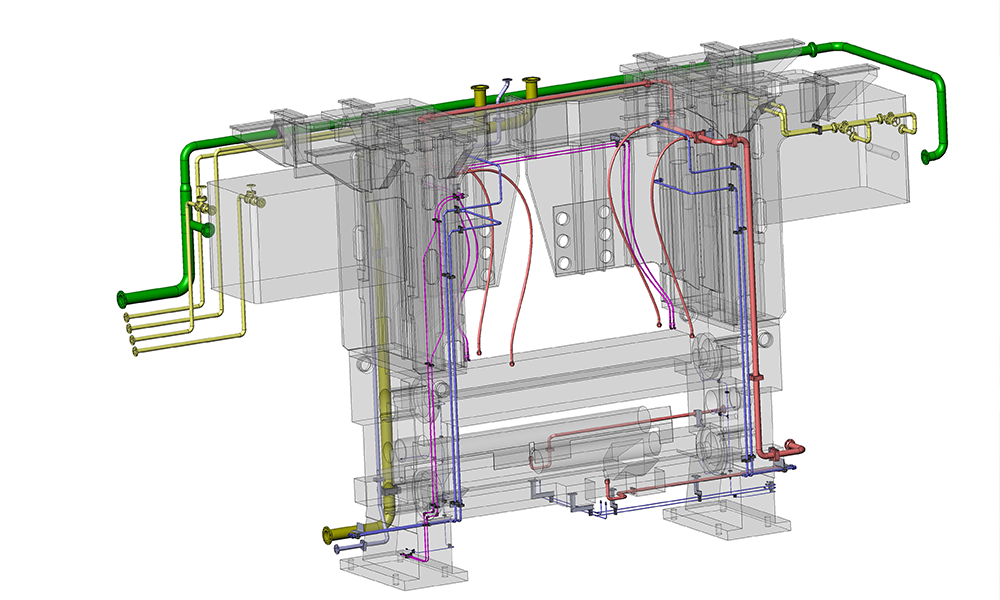Click the topmost of the four yellow pipe ends
1000x600 pixels.
[x=126, y=316]
